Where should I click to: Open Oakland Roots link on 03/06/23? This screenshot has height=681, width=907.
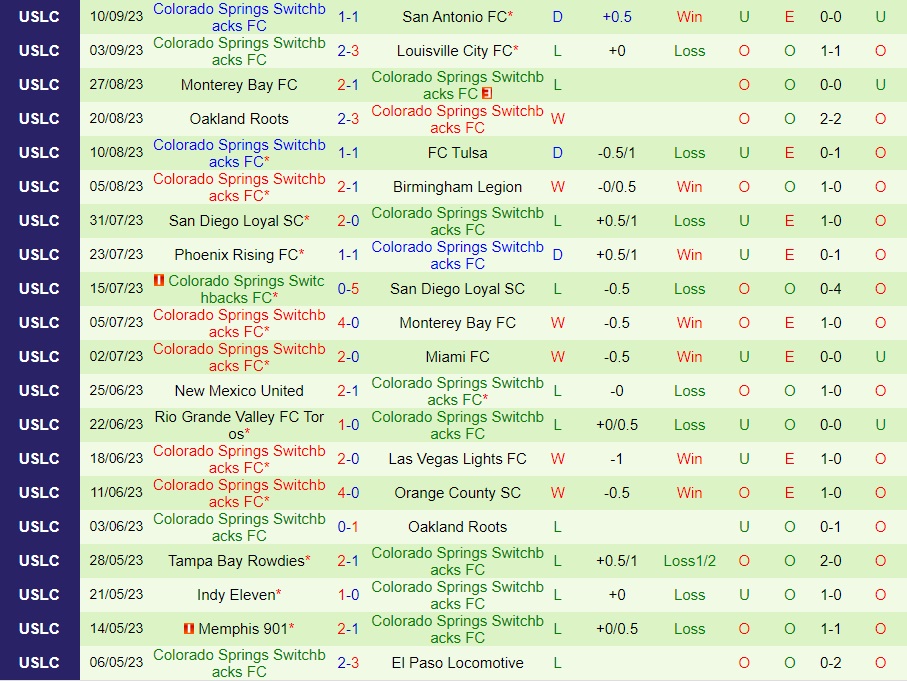click(x=457, y=527)
